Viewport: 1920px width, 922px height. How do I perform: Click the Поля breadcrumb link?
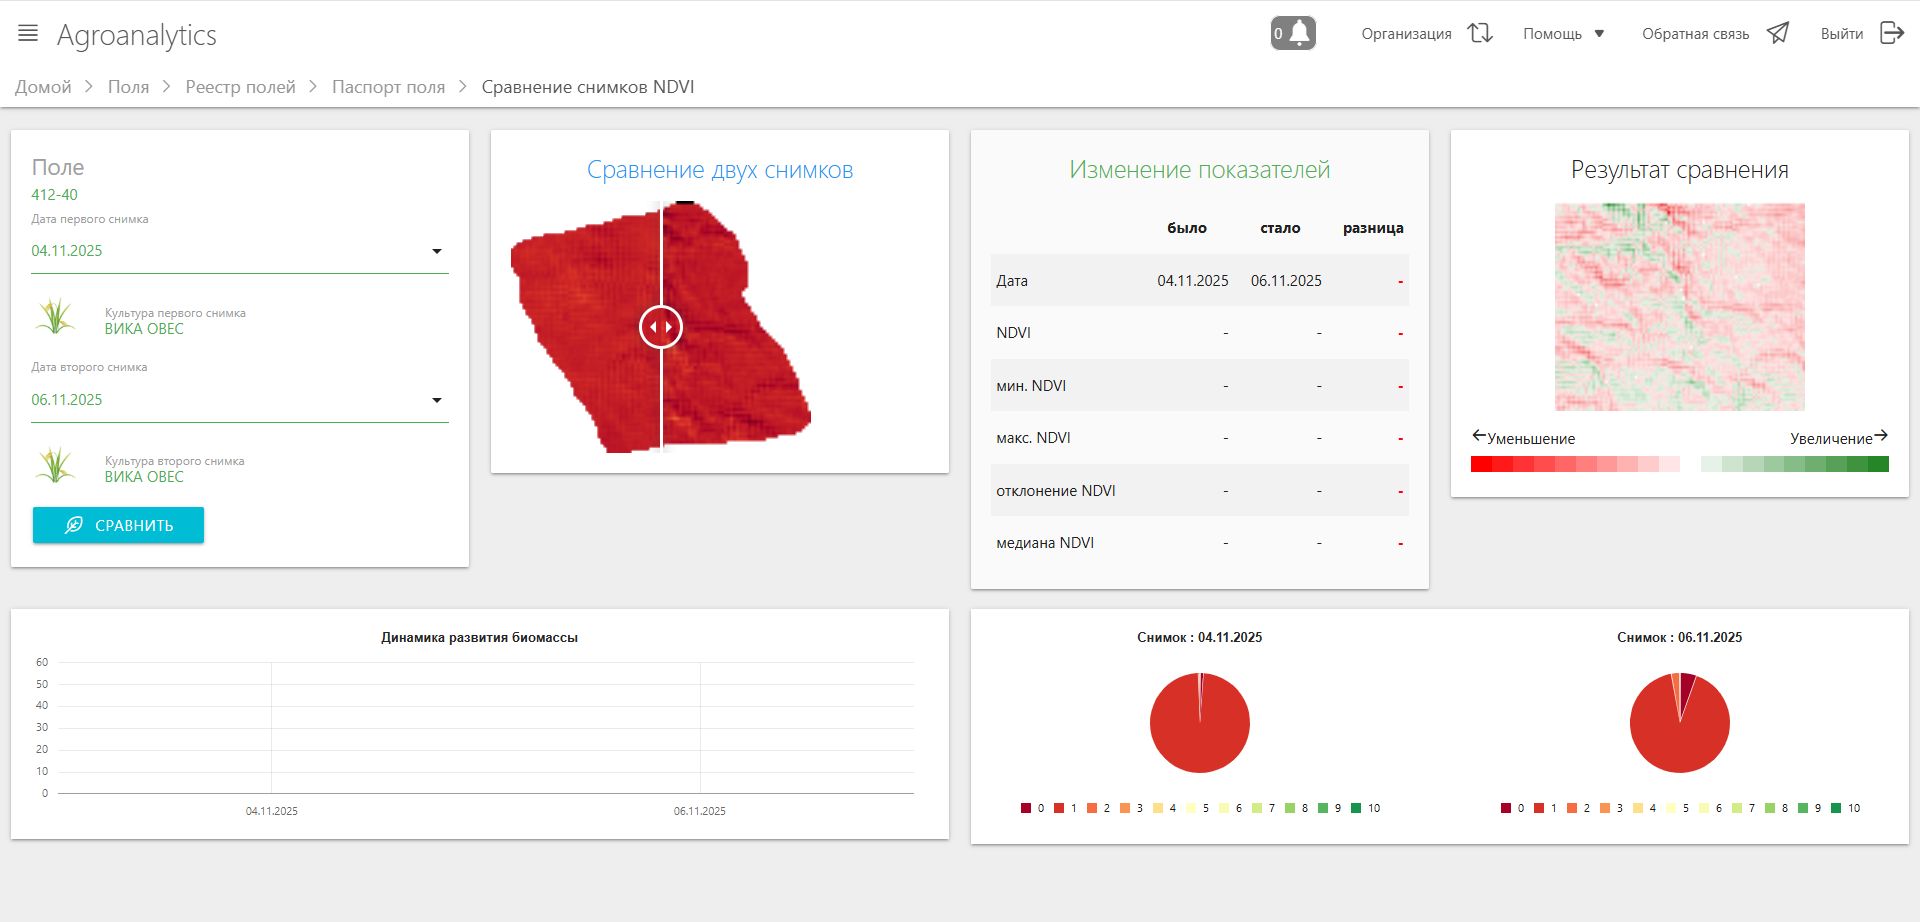(x=128, y=87)
